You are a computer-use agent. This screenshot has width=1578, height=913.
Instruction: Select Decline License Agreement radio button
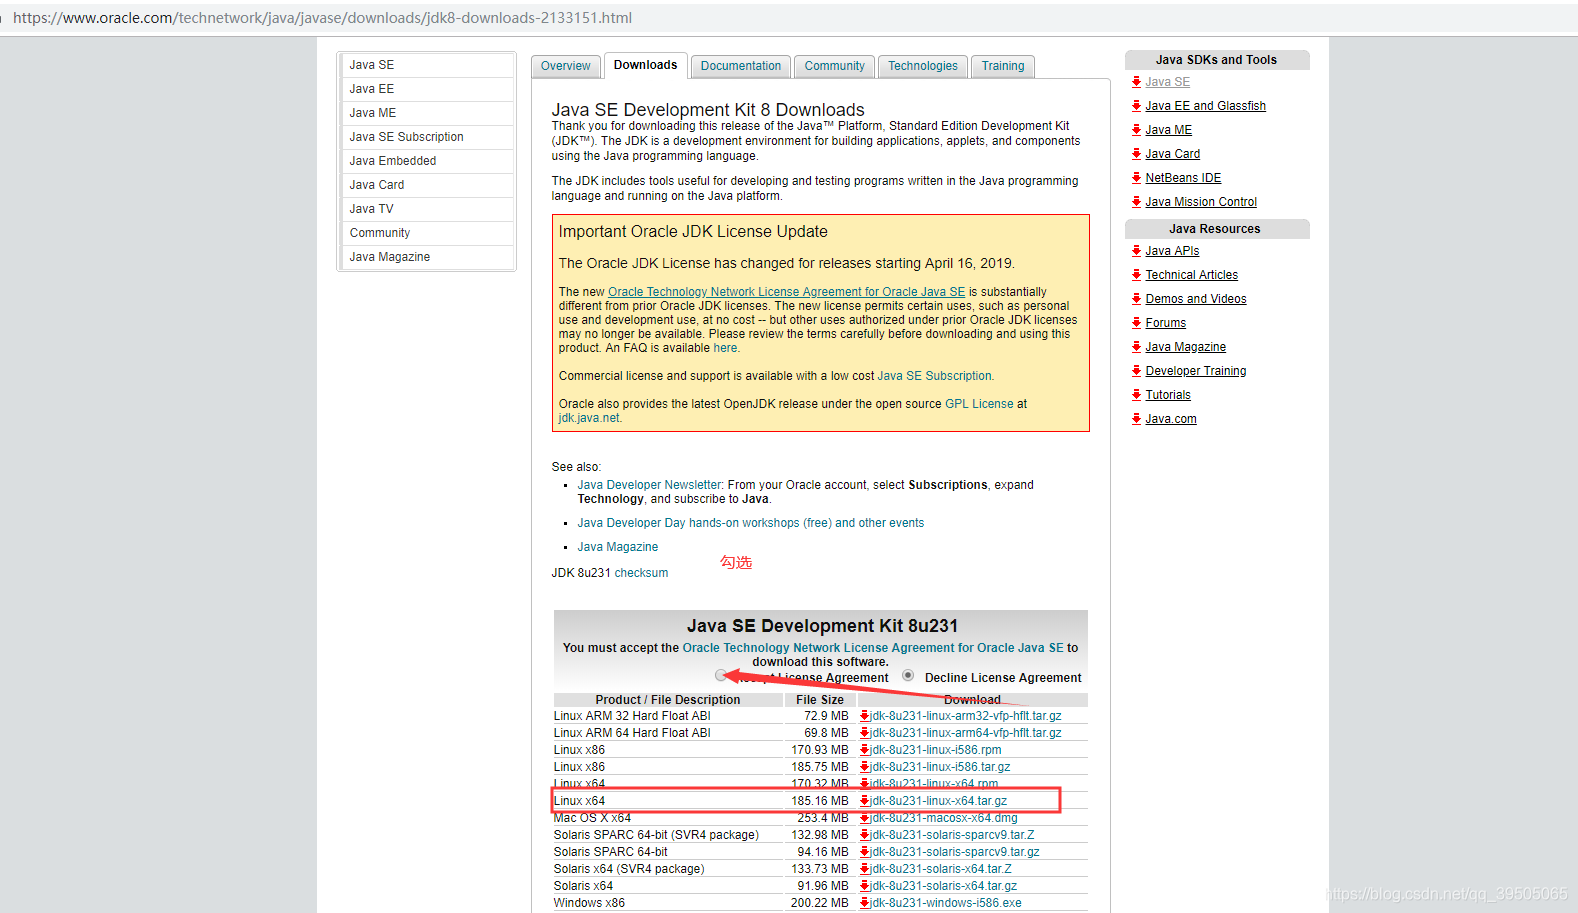tap(908, 676)
